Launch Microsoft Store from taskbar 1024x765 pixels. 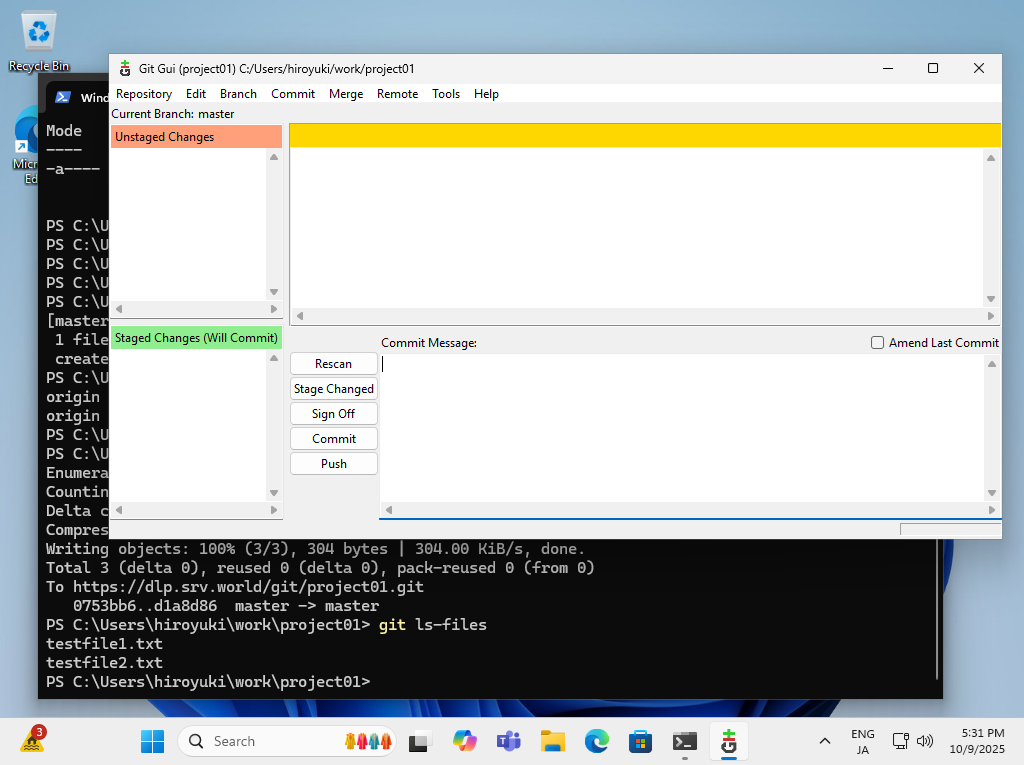(641, 741)
